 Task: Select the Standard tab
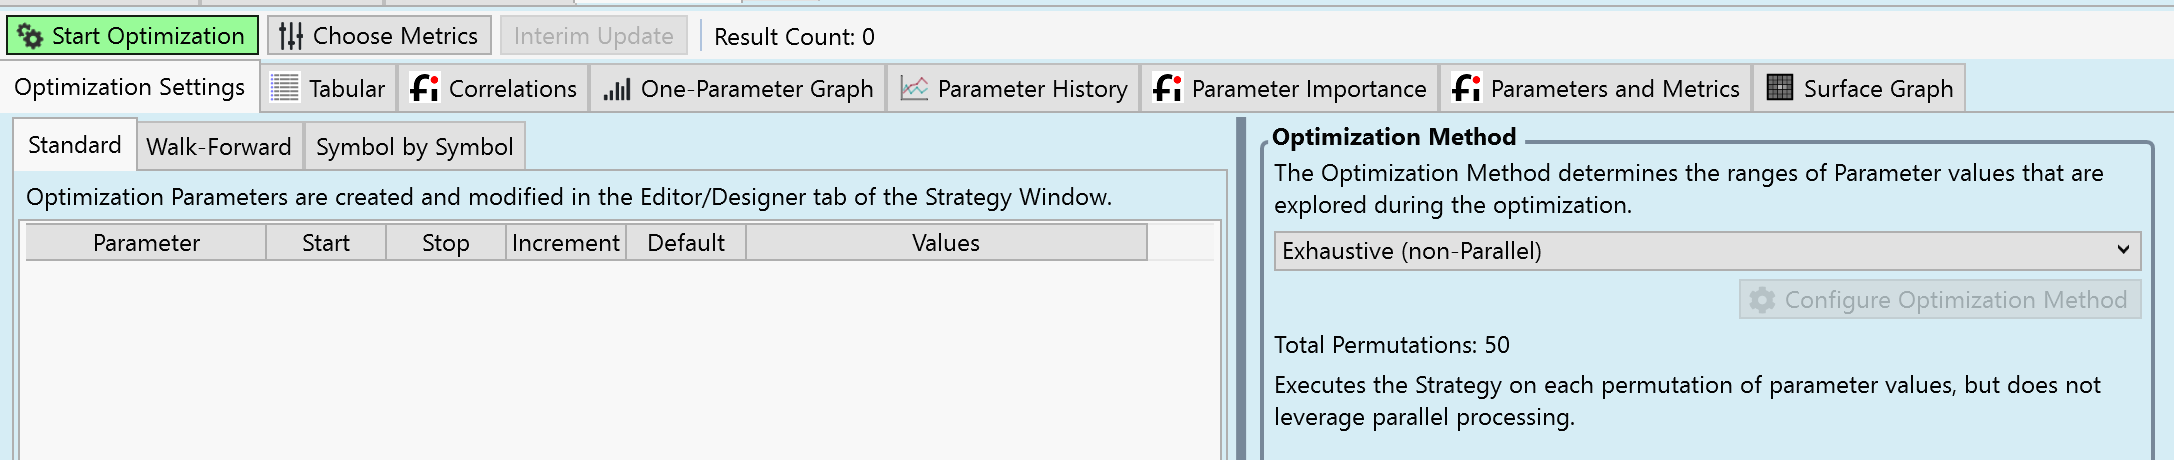tap(75, 145)
